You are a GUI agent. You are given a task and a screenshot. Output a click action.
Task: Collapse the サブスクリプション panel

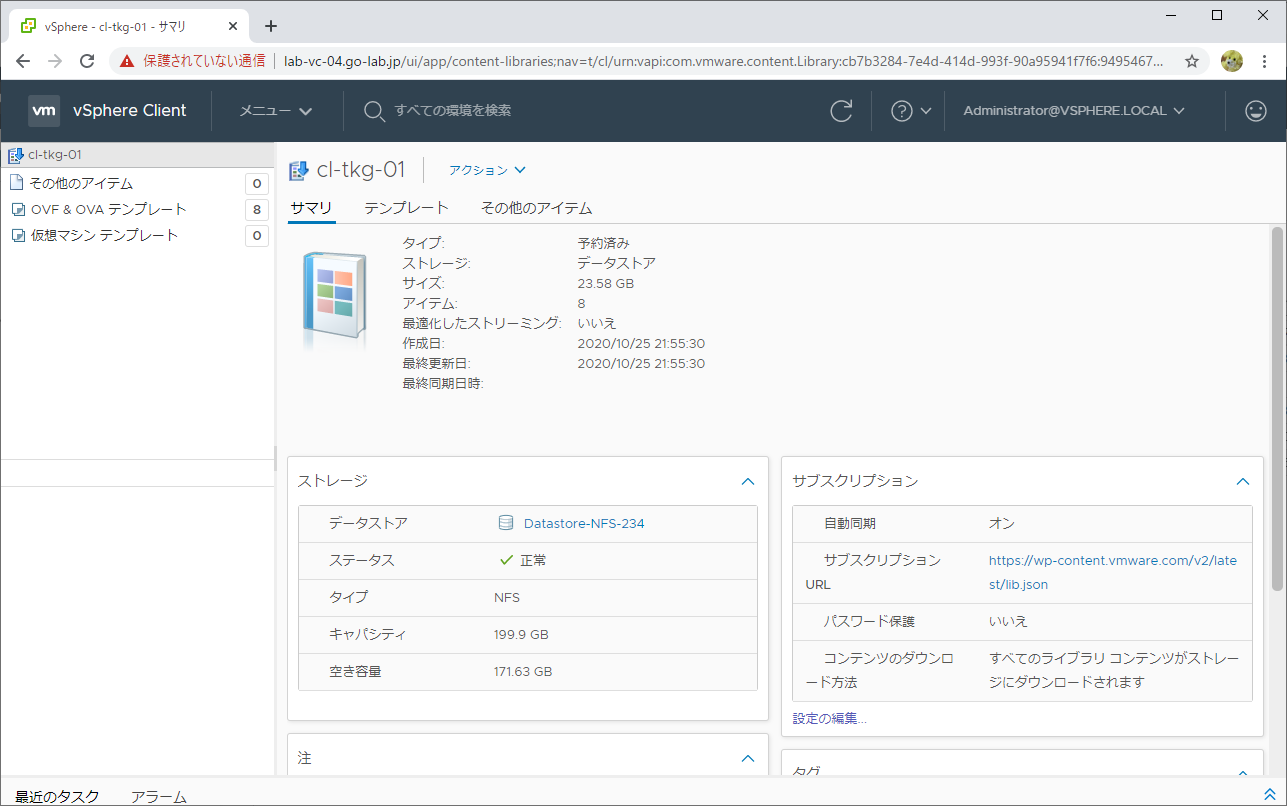pyautogui.click(x=1243, y=481)
